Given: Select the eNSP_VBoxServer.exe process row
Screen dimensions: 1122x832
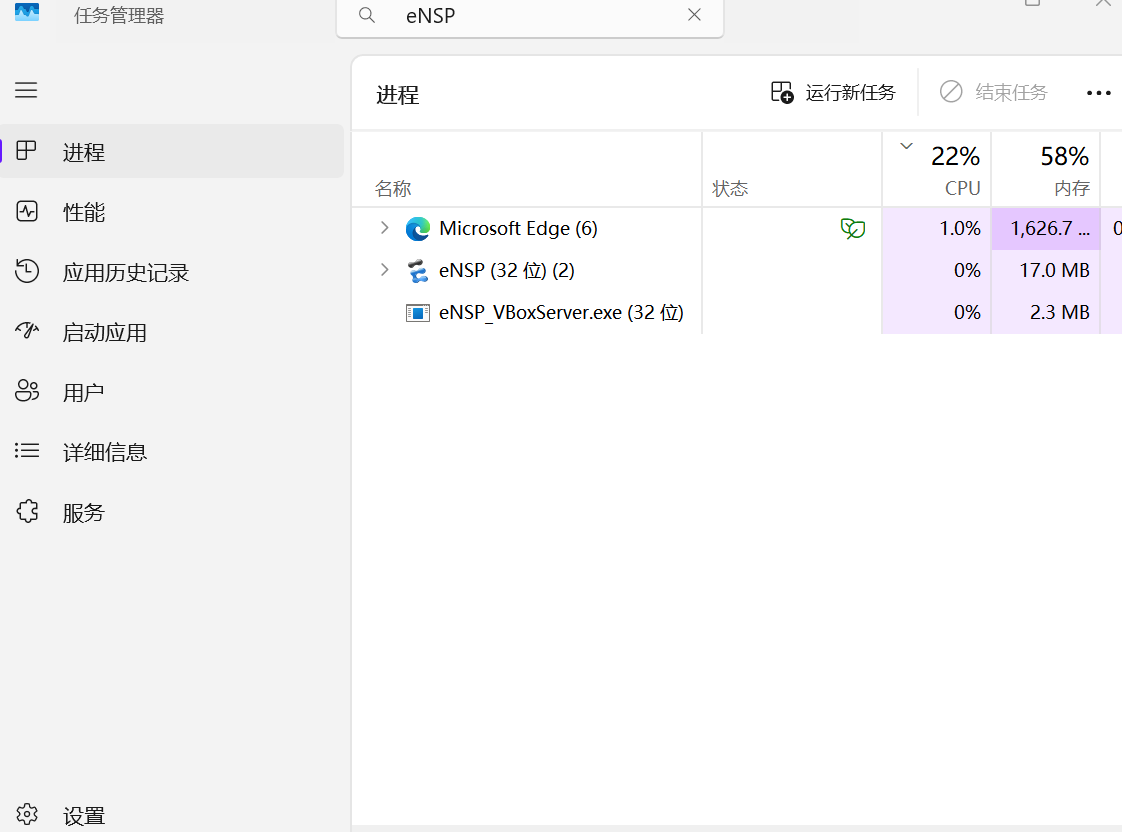Looking at the screenshot, I should pos(737,313).
